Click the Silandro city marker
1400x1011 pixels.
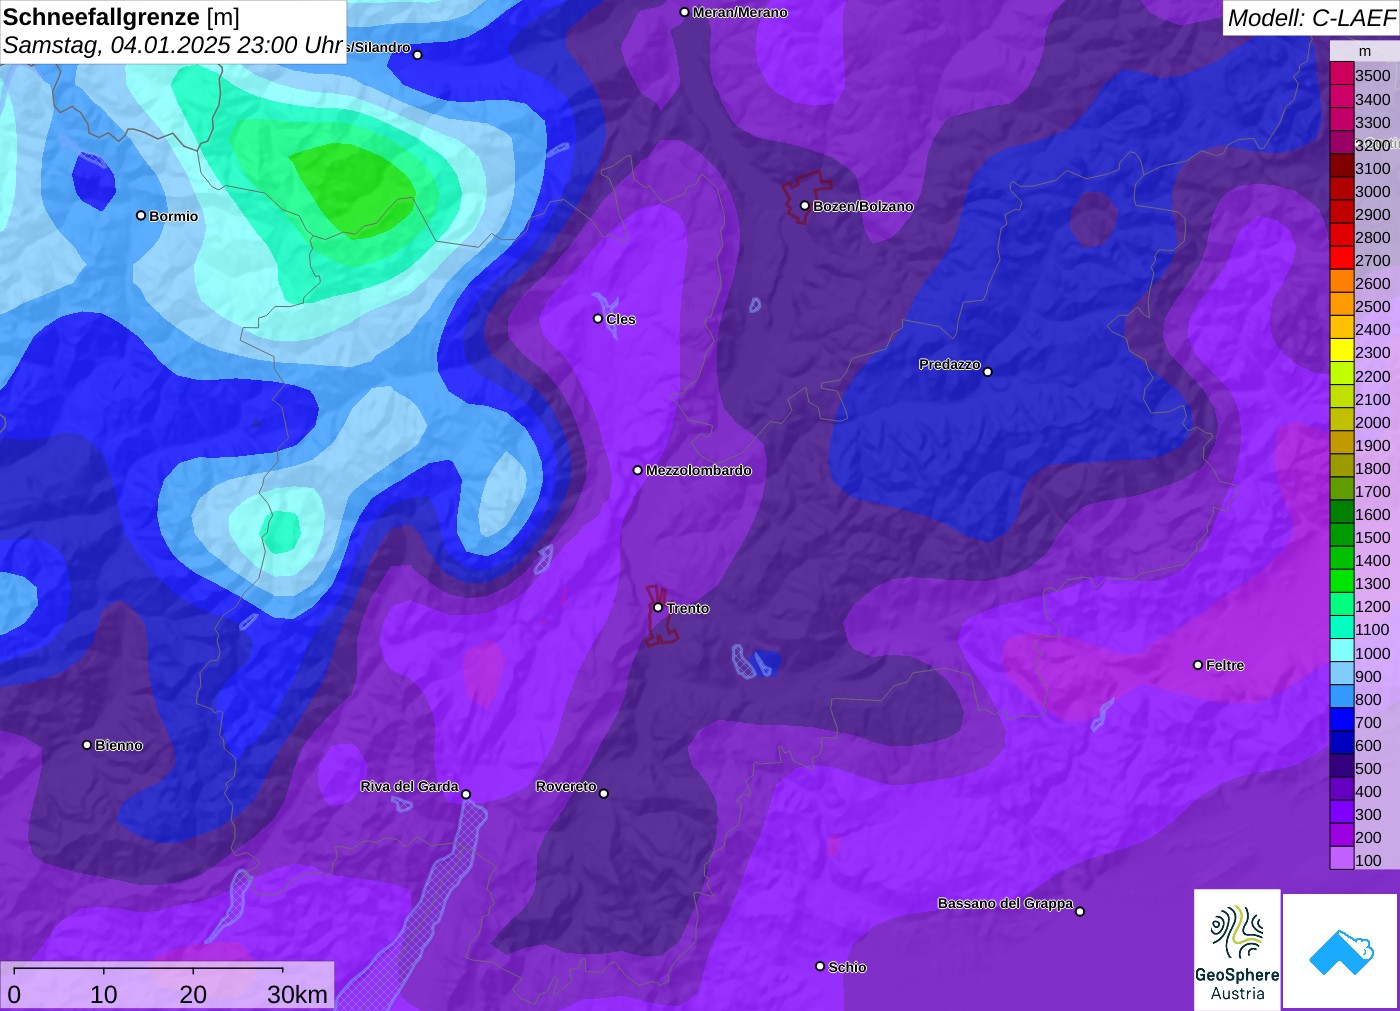tap(418, 55)
